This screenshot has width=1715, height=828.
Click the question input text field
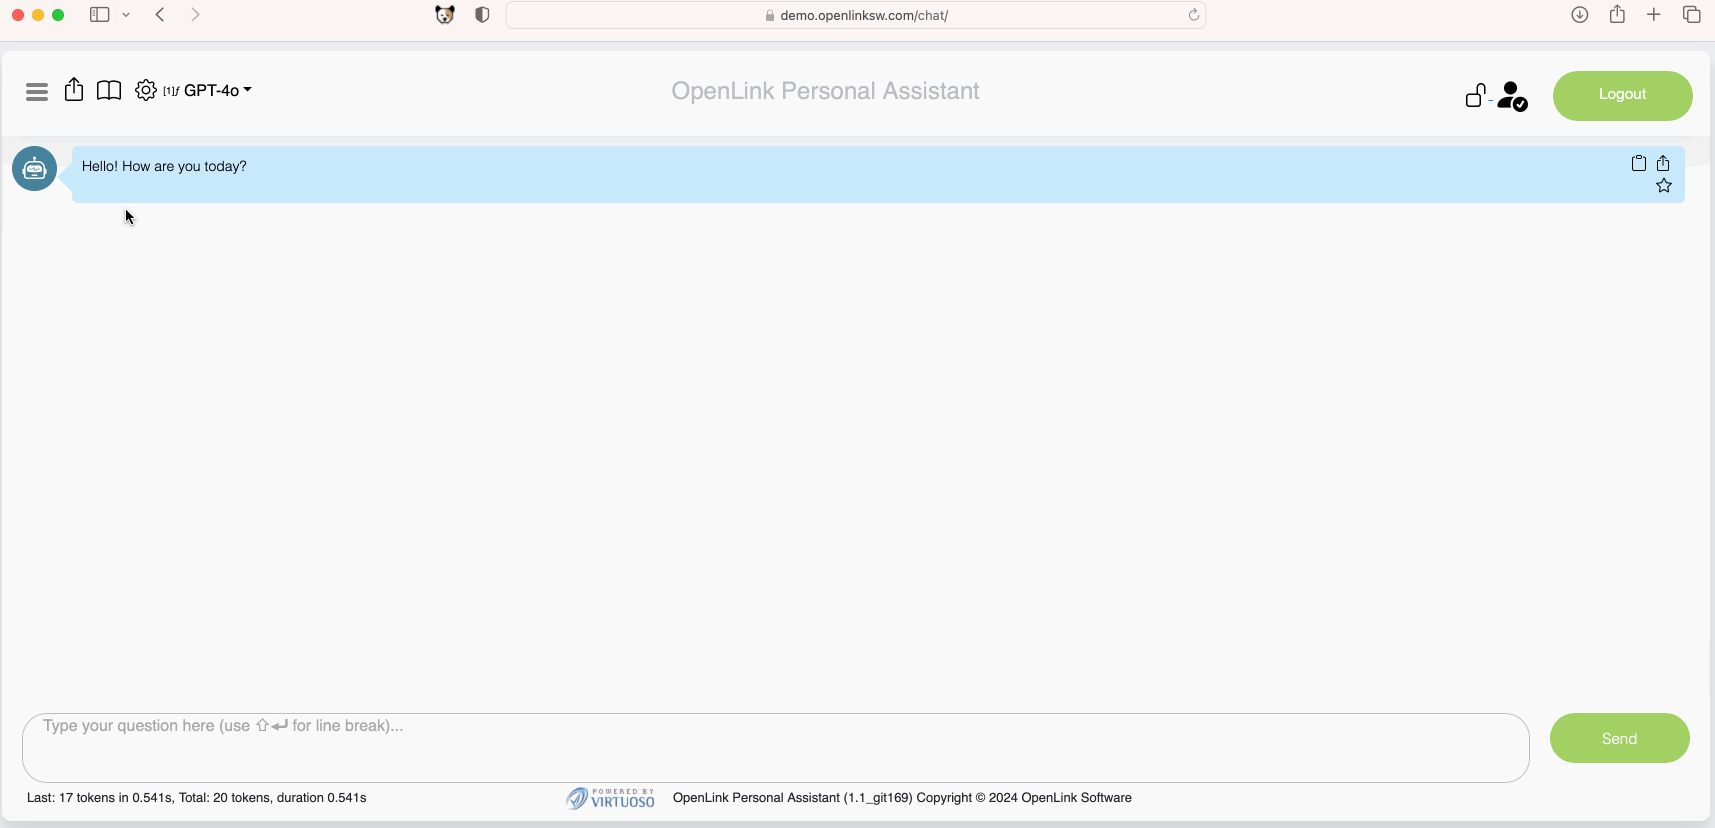tap(776, 747)
